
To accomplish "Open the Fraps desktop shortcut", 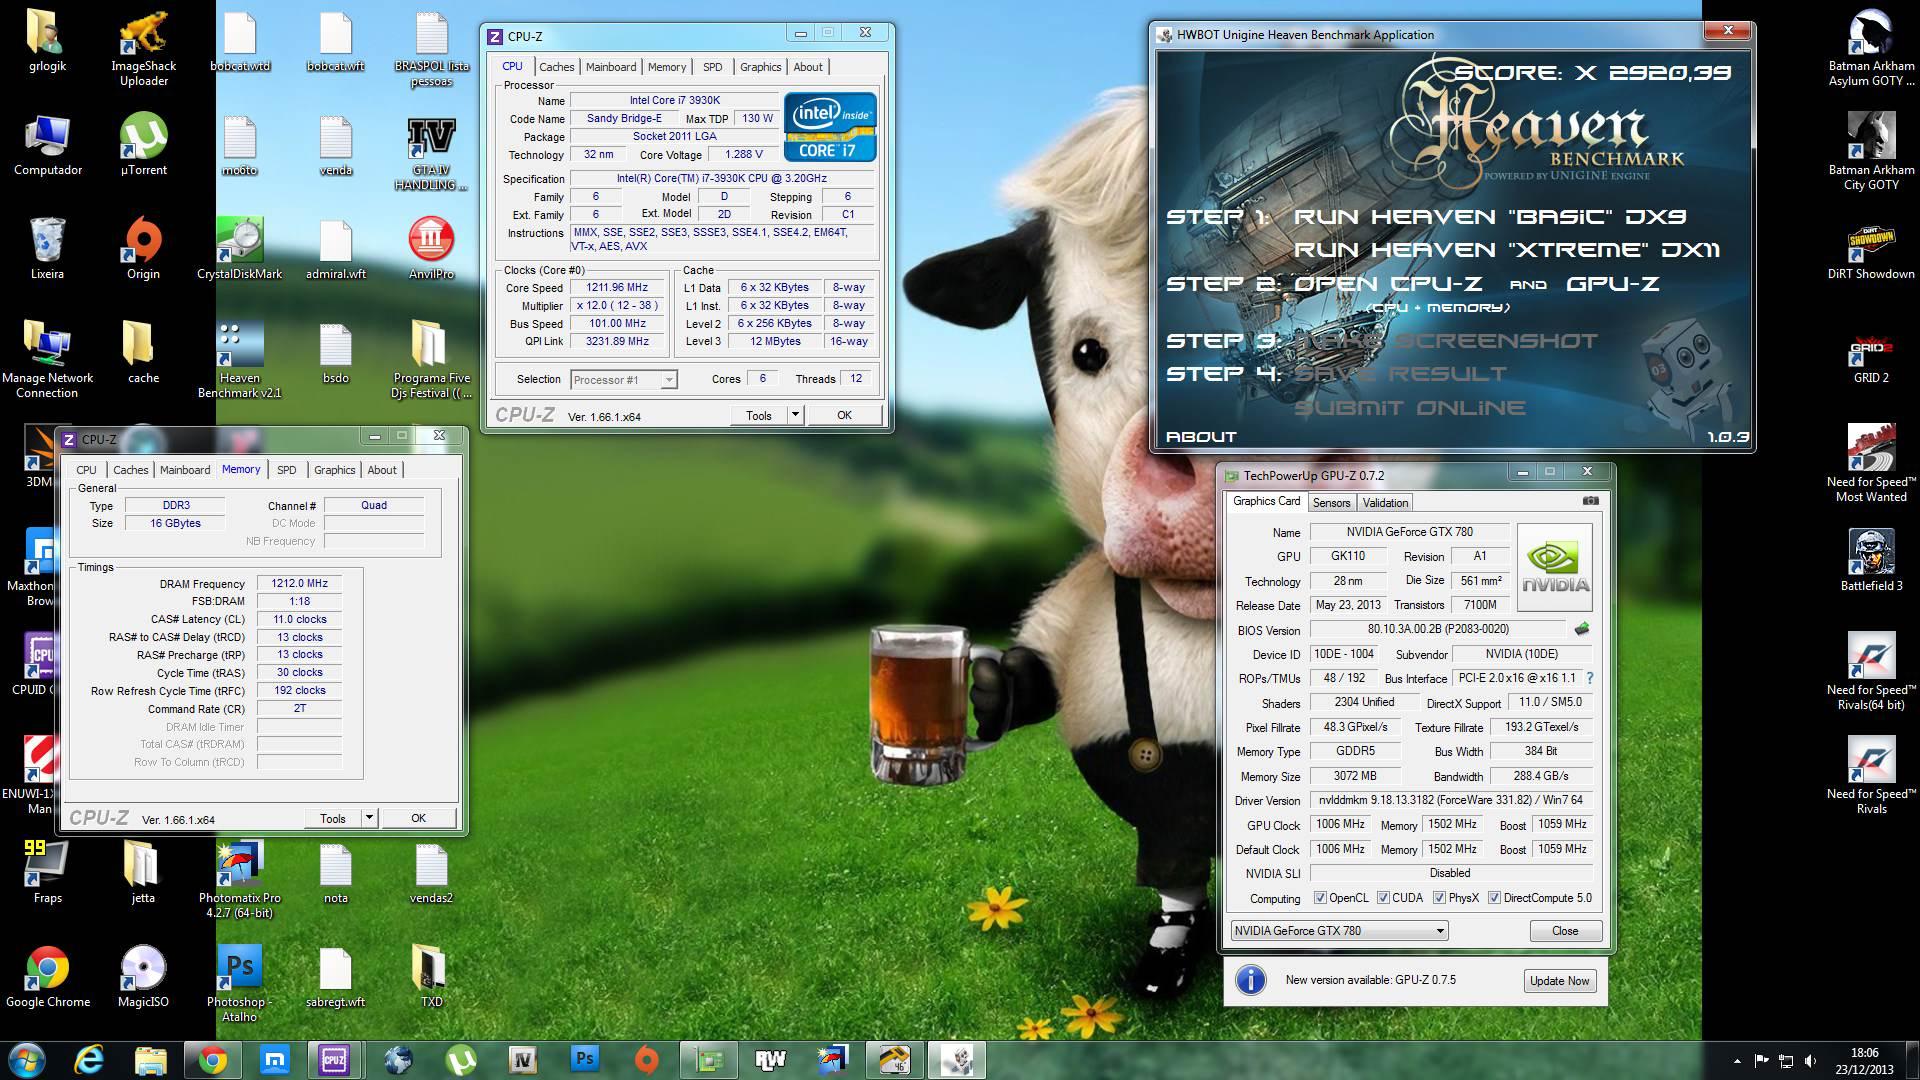I will click(x=47, y=872).
